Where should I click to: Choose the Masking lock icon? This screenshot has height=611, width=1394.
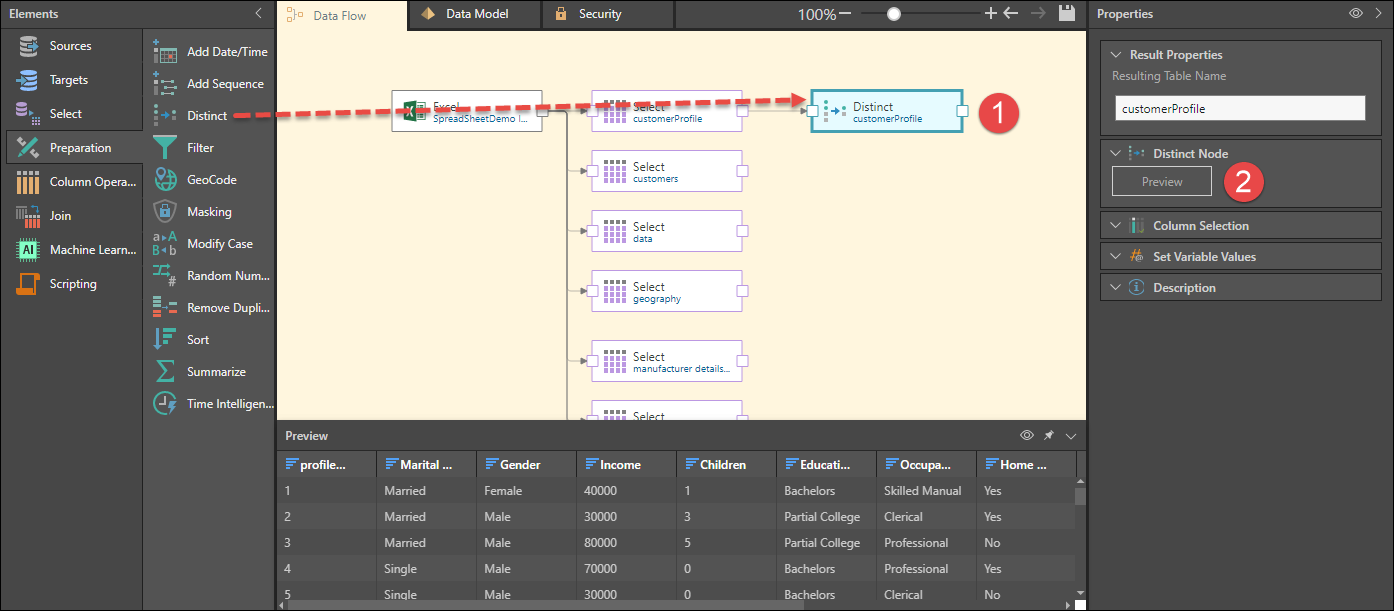pos(165,212)
